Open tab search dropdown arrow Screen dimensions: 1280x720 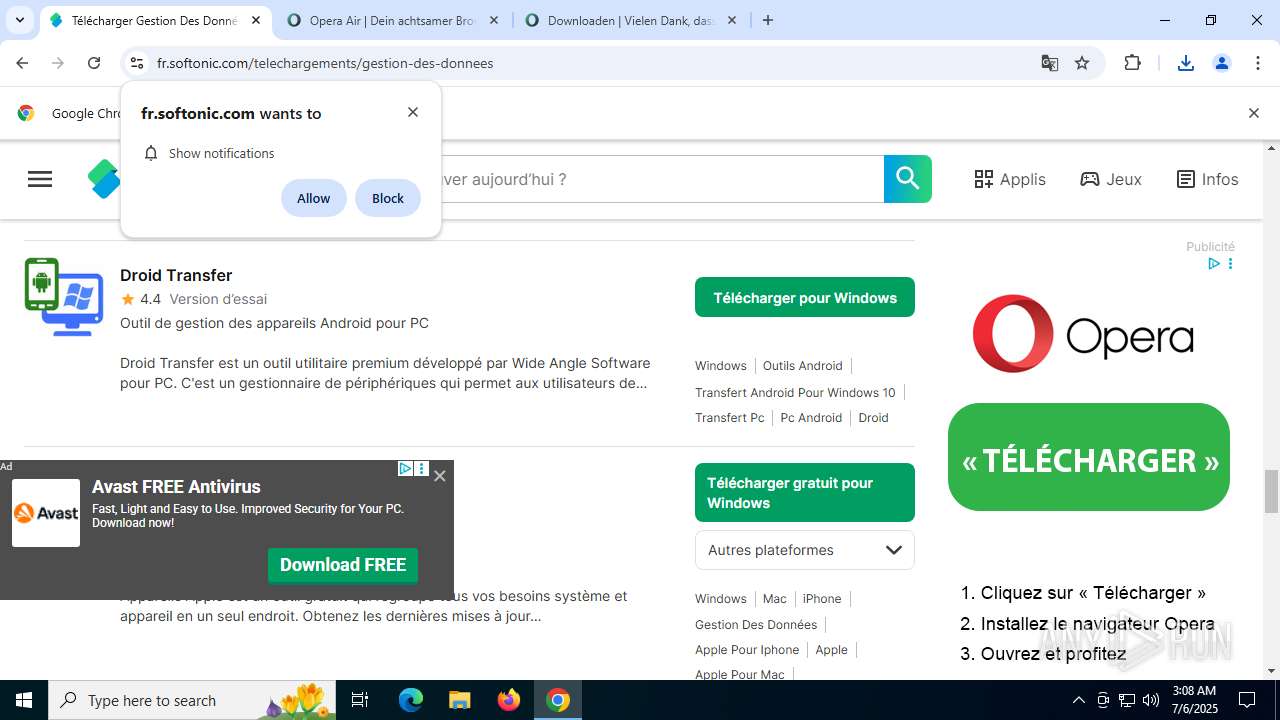pyautogui.click(x=19, y=20)
